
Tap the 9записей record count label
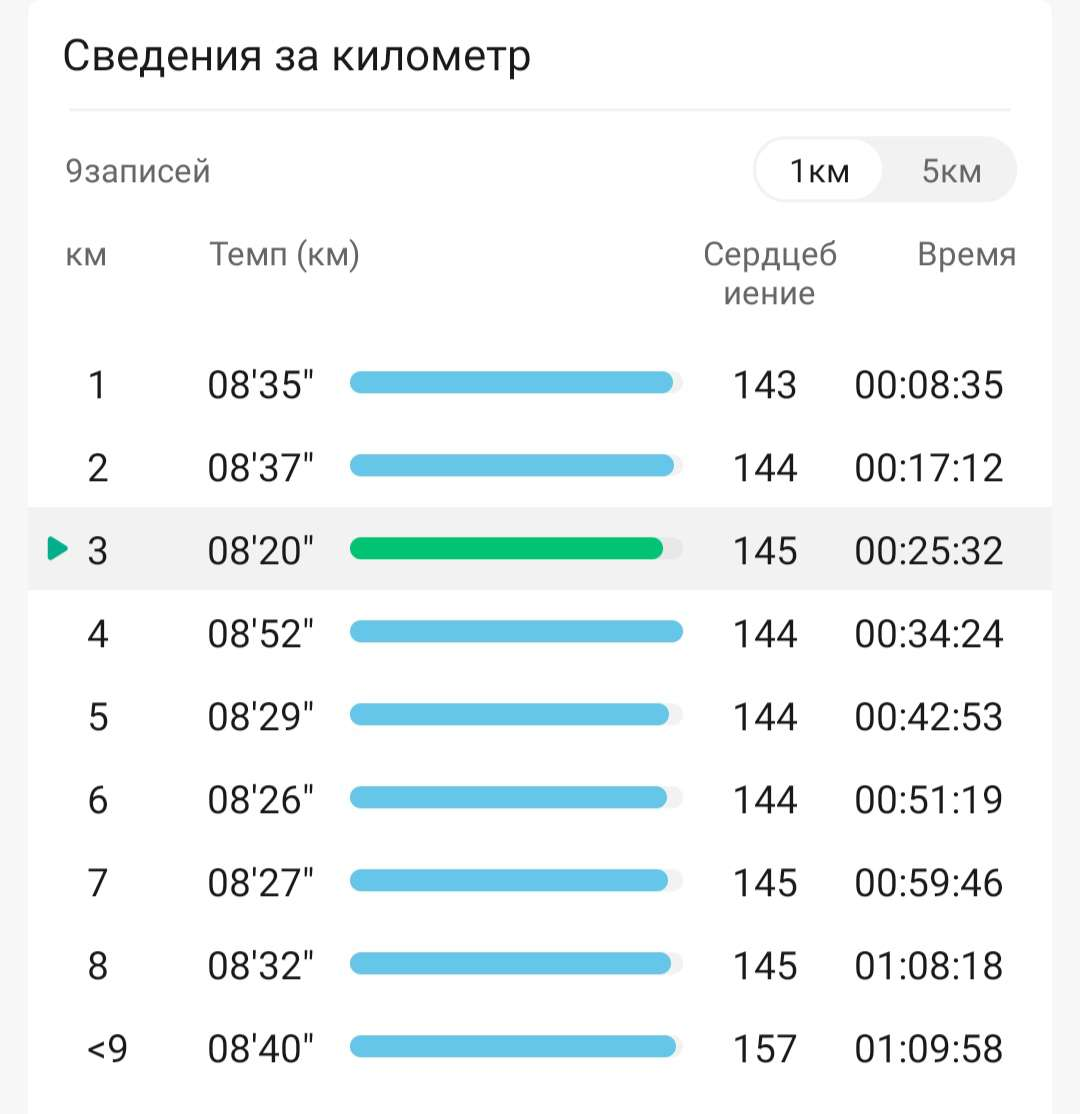[x=138, y=171]
